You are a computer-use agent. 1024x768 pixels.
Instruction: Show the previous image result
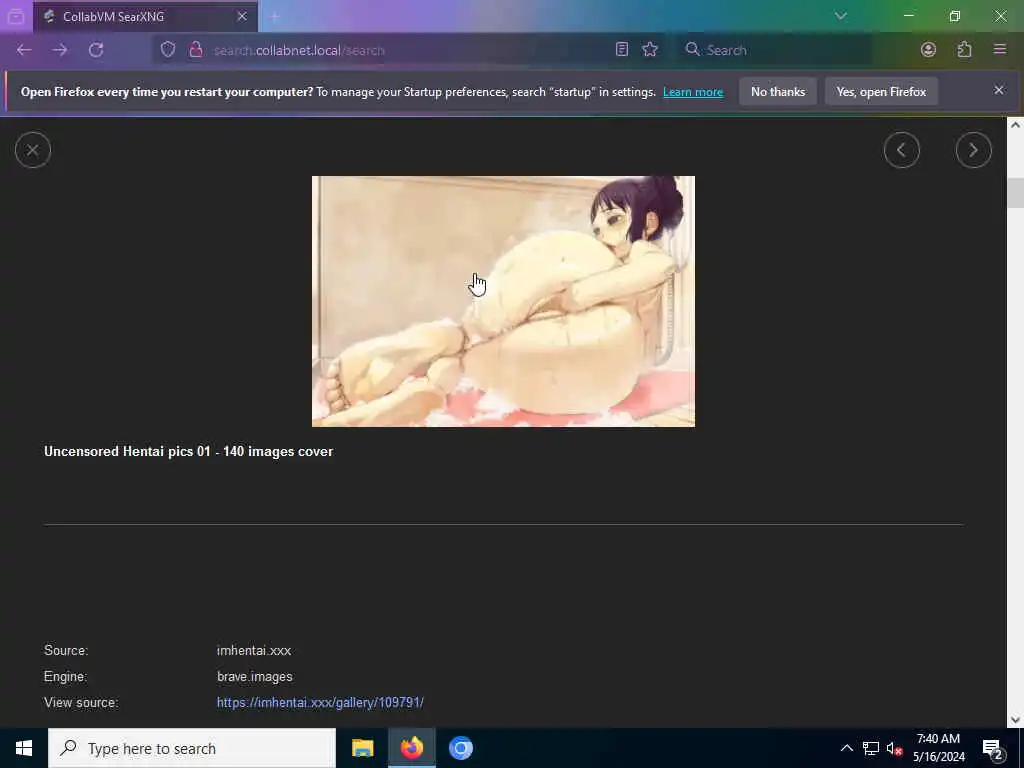tap(902, 150)
